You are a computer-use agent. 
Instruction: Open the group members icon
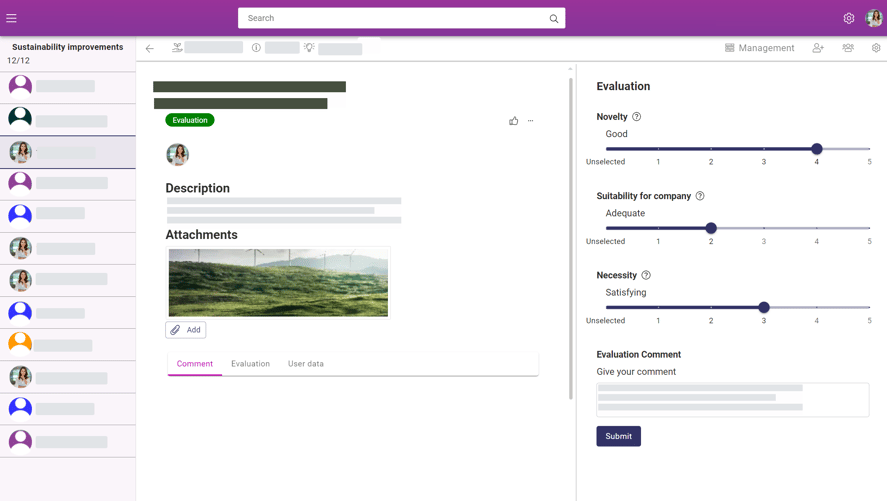(x=848, y=48)
